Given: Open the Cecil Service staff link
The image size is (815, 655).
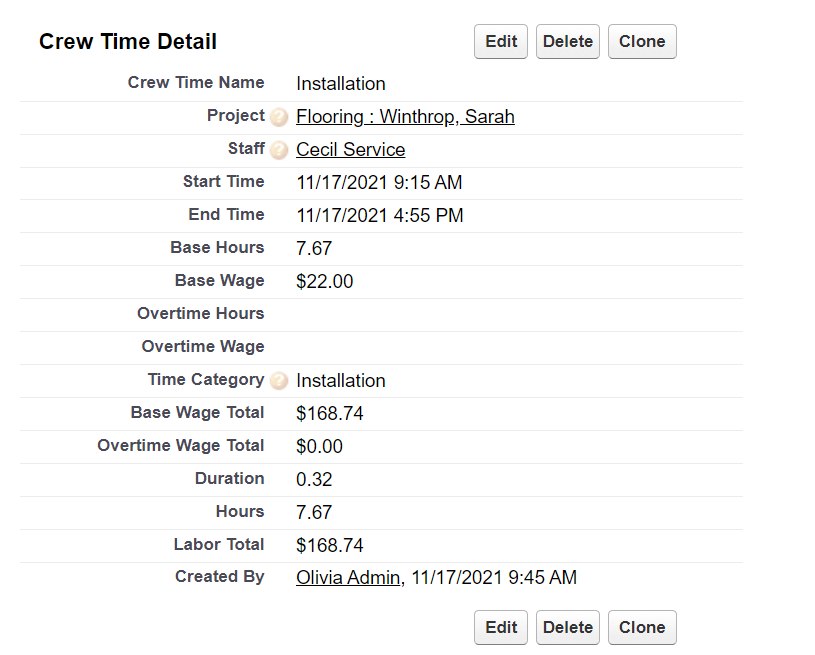Looking at the screenshot, I should pos(350,150).
